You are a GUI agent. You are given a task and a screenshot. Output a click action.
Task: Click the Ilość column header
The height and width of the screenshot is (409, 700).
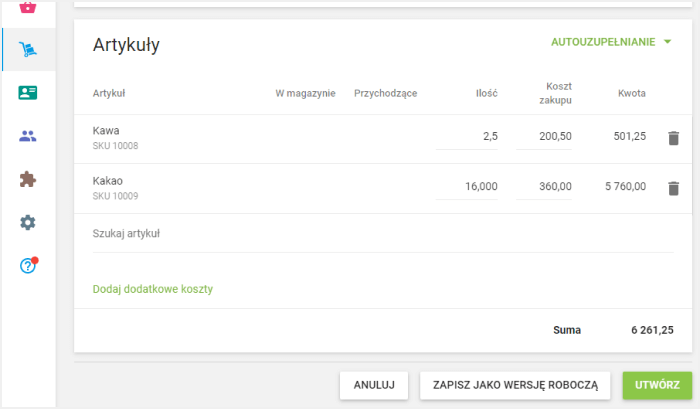coord(487,93)
